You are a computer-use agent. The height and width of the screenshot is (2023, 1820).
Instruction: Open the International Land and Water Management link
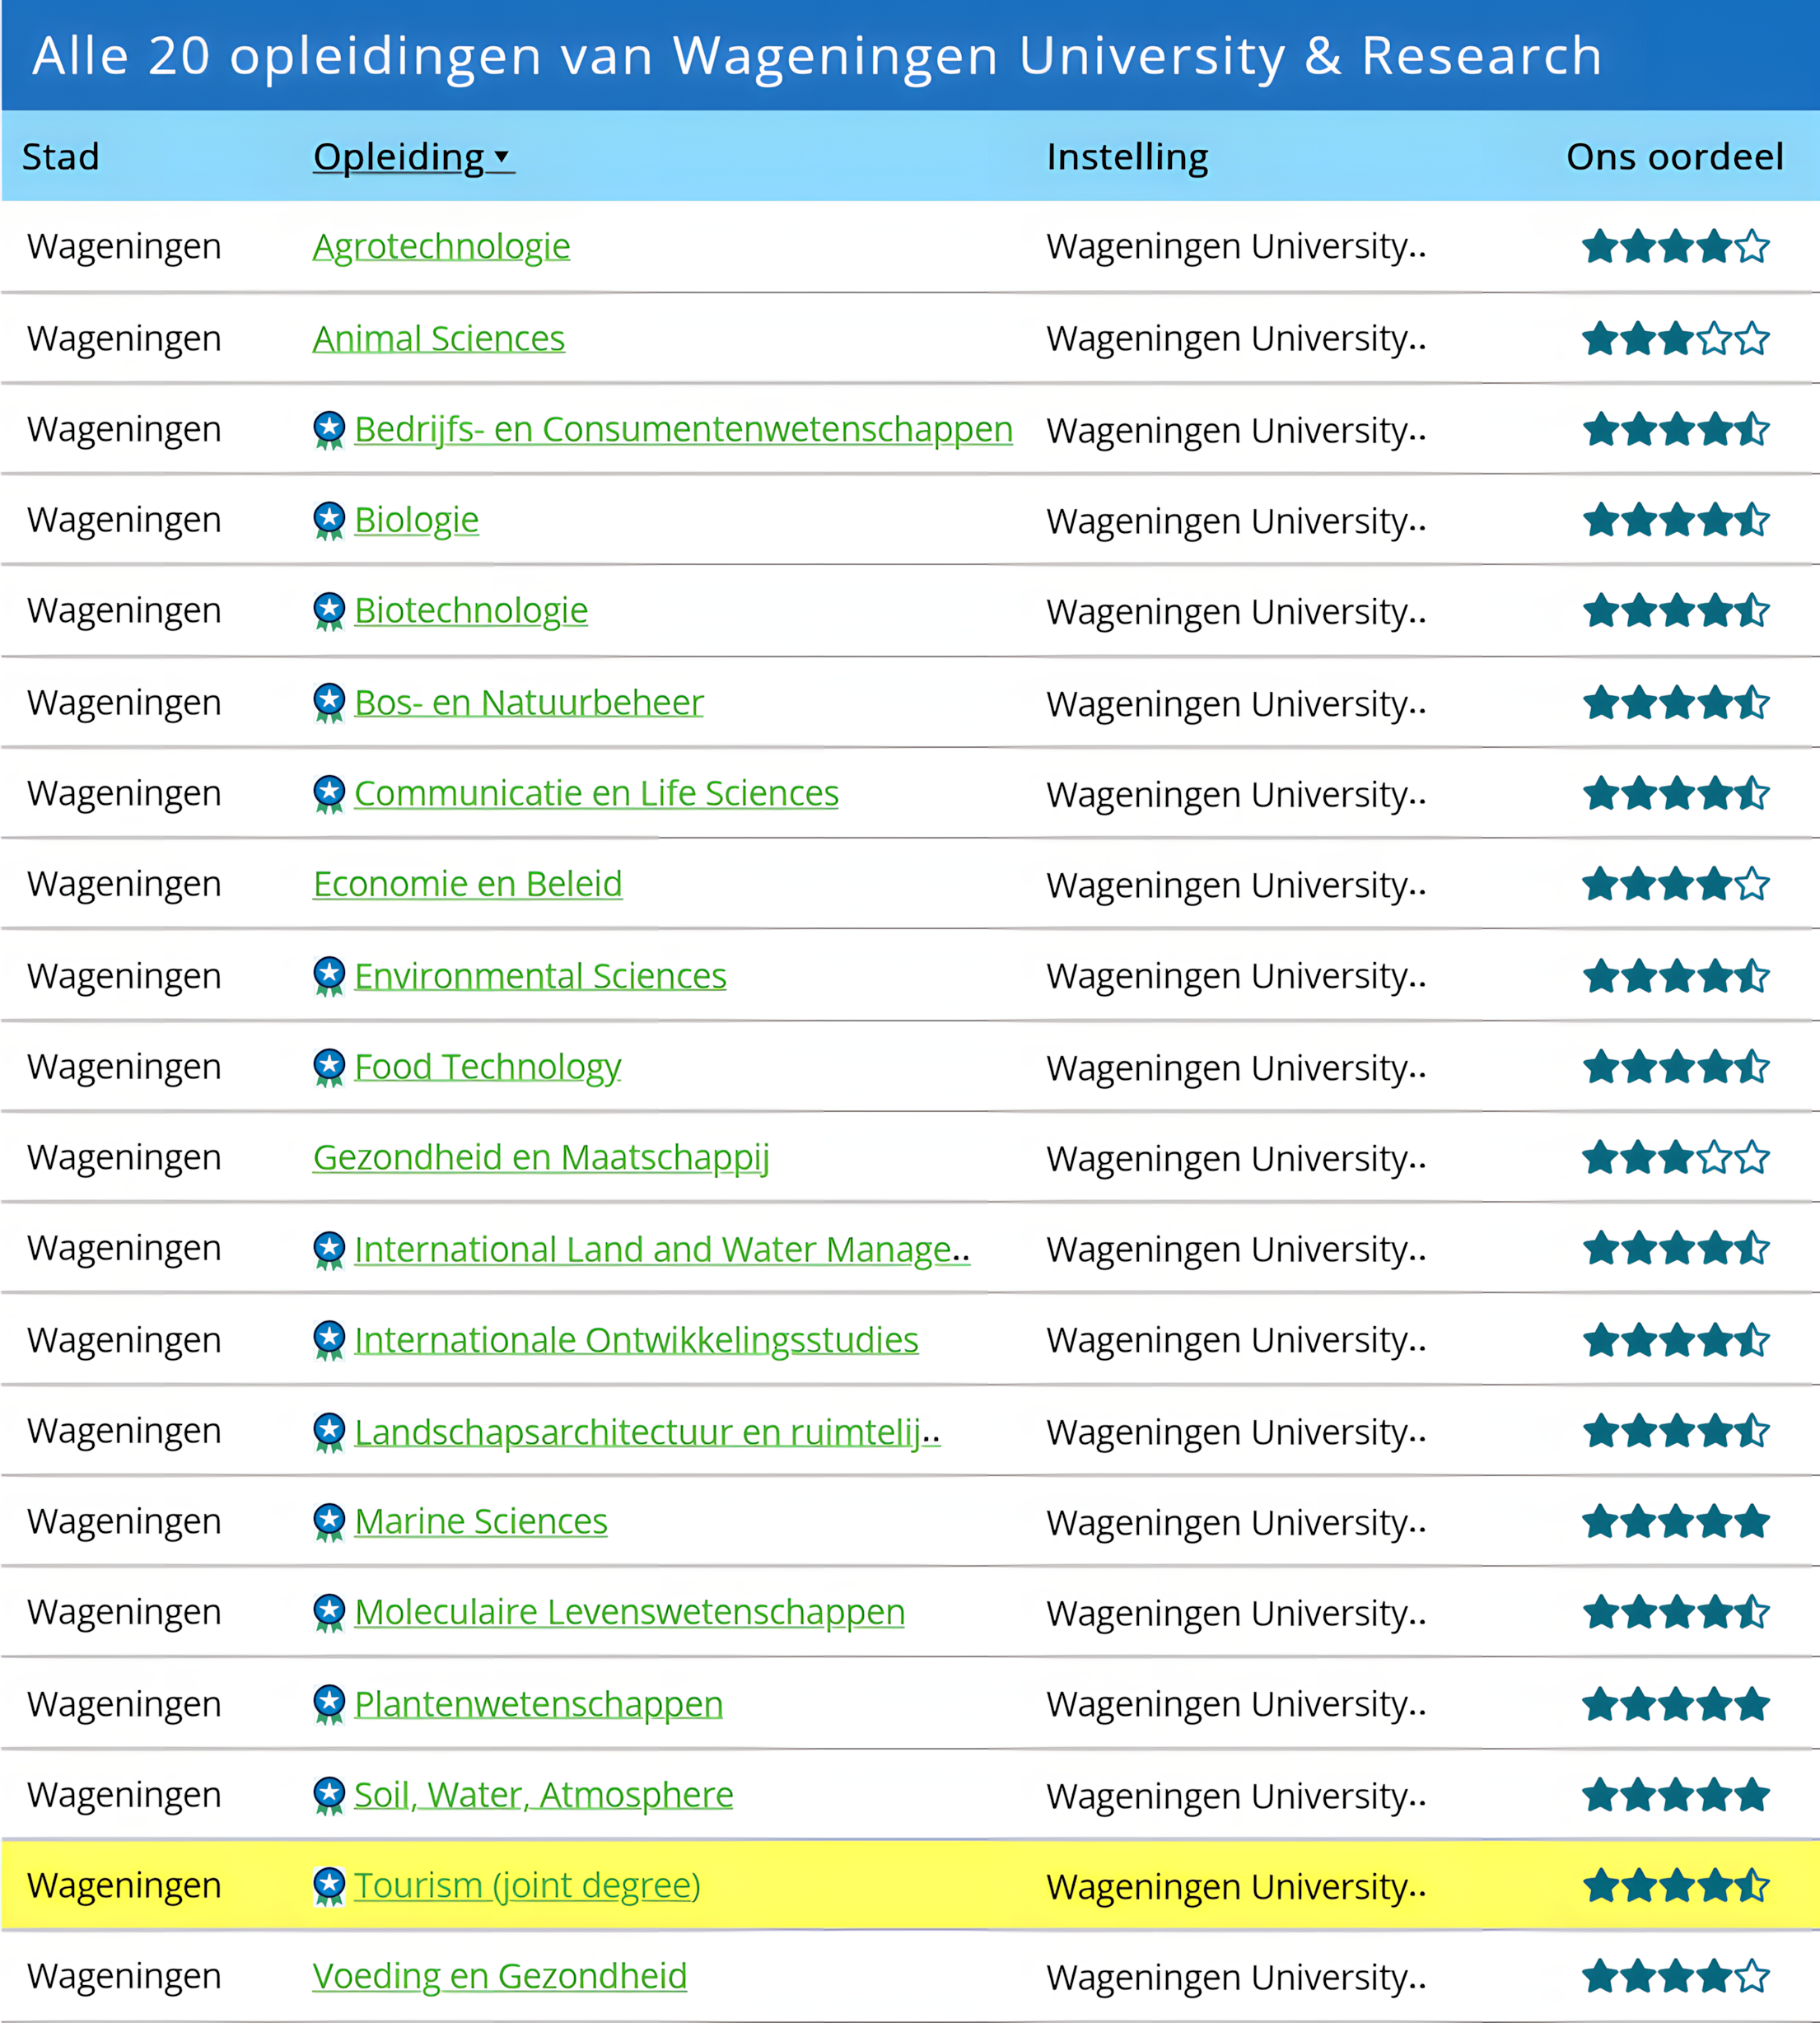[662, 1250]
